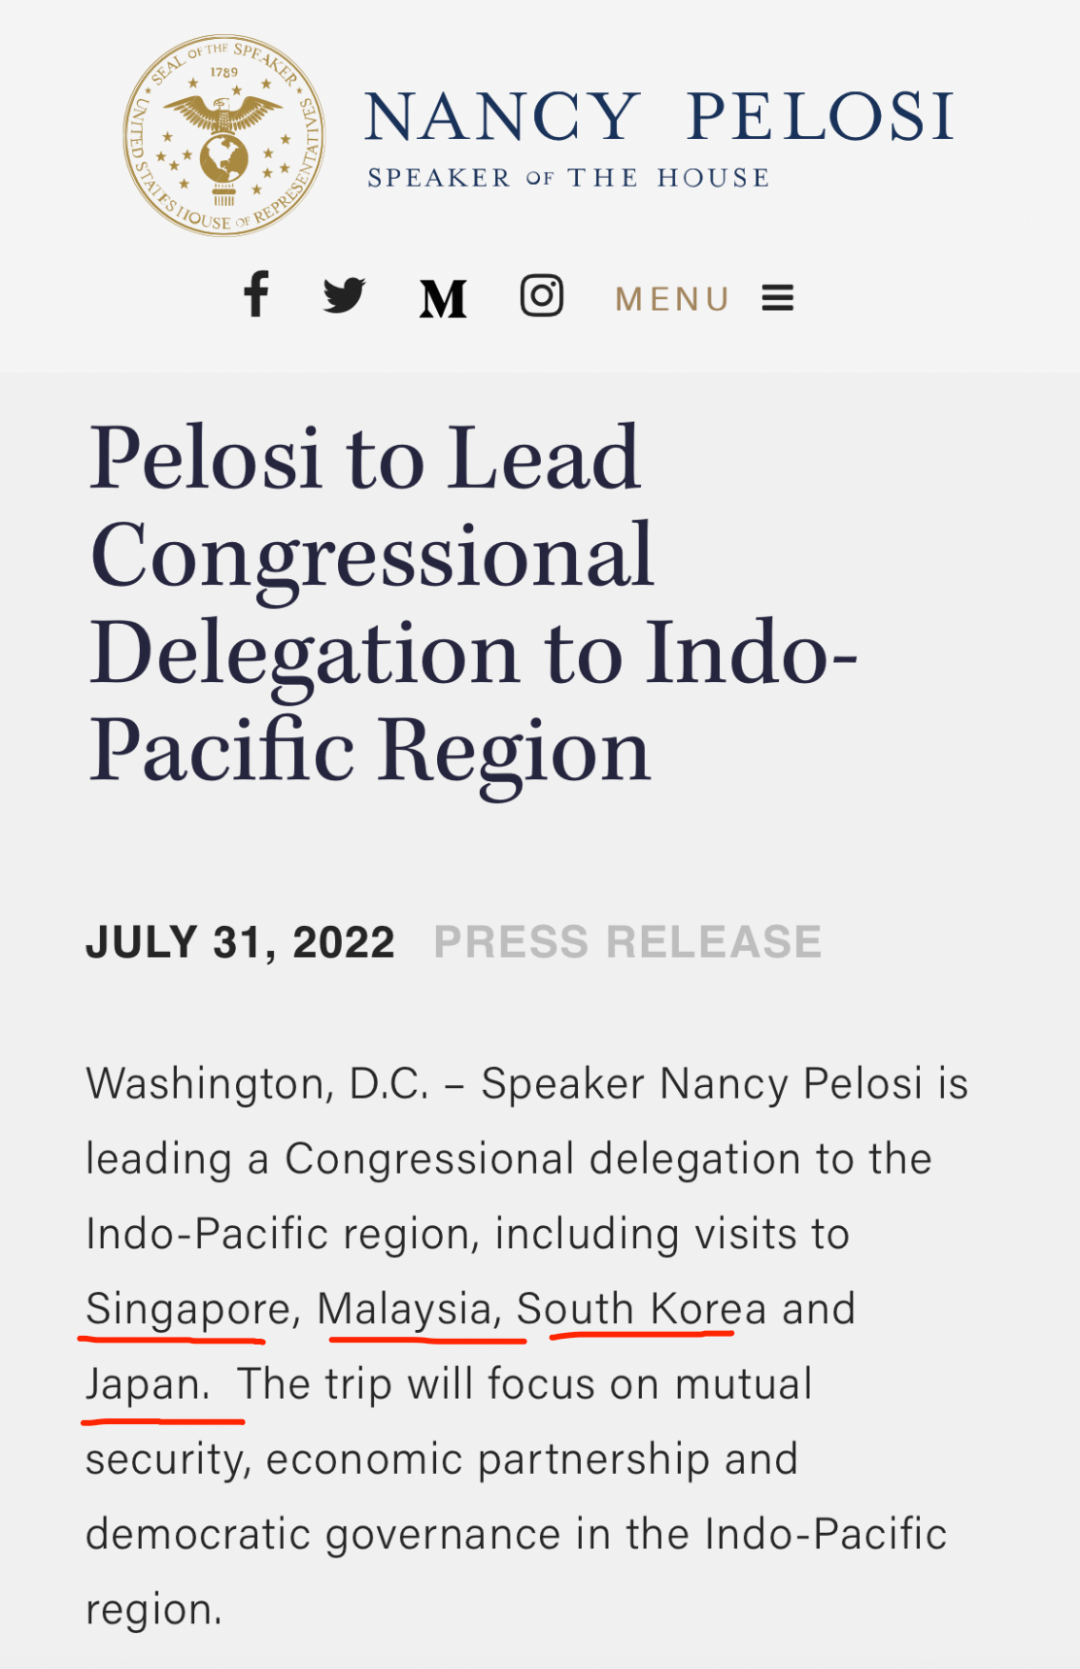Click "Washington, D.C." in the article body
The height and width of the screenshot is (1669, 1080).
[257, 1084]
